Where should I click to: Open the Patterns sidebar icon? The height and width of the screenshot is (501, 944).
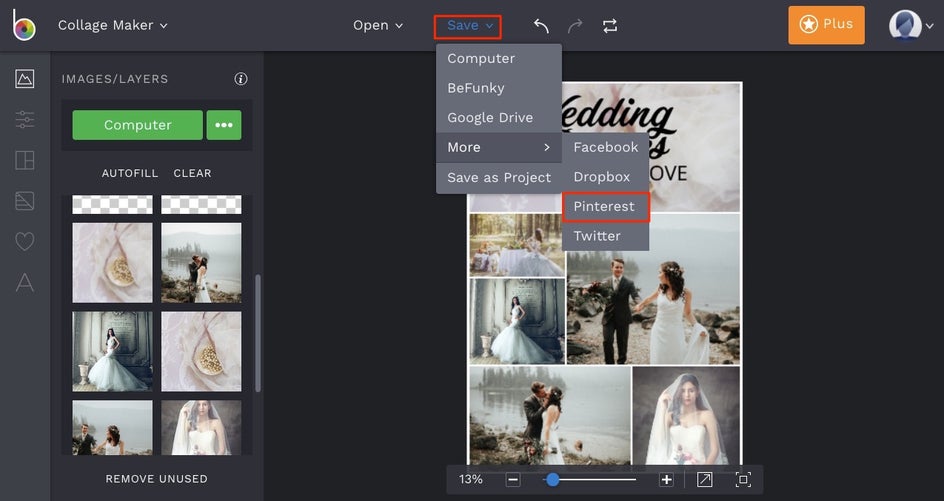(x=25, y=201)
